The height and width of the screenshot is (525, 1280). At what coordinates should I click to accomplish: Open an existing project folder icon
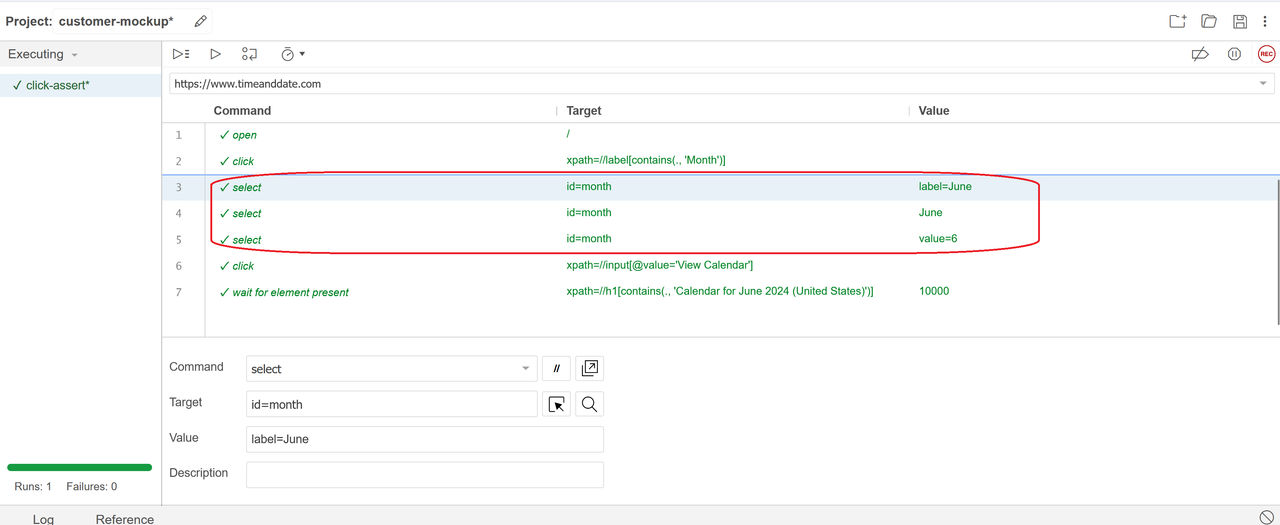pos(1209,21)
